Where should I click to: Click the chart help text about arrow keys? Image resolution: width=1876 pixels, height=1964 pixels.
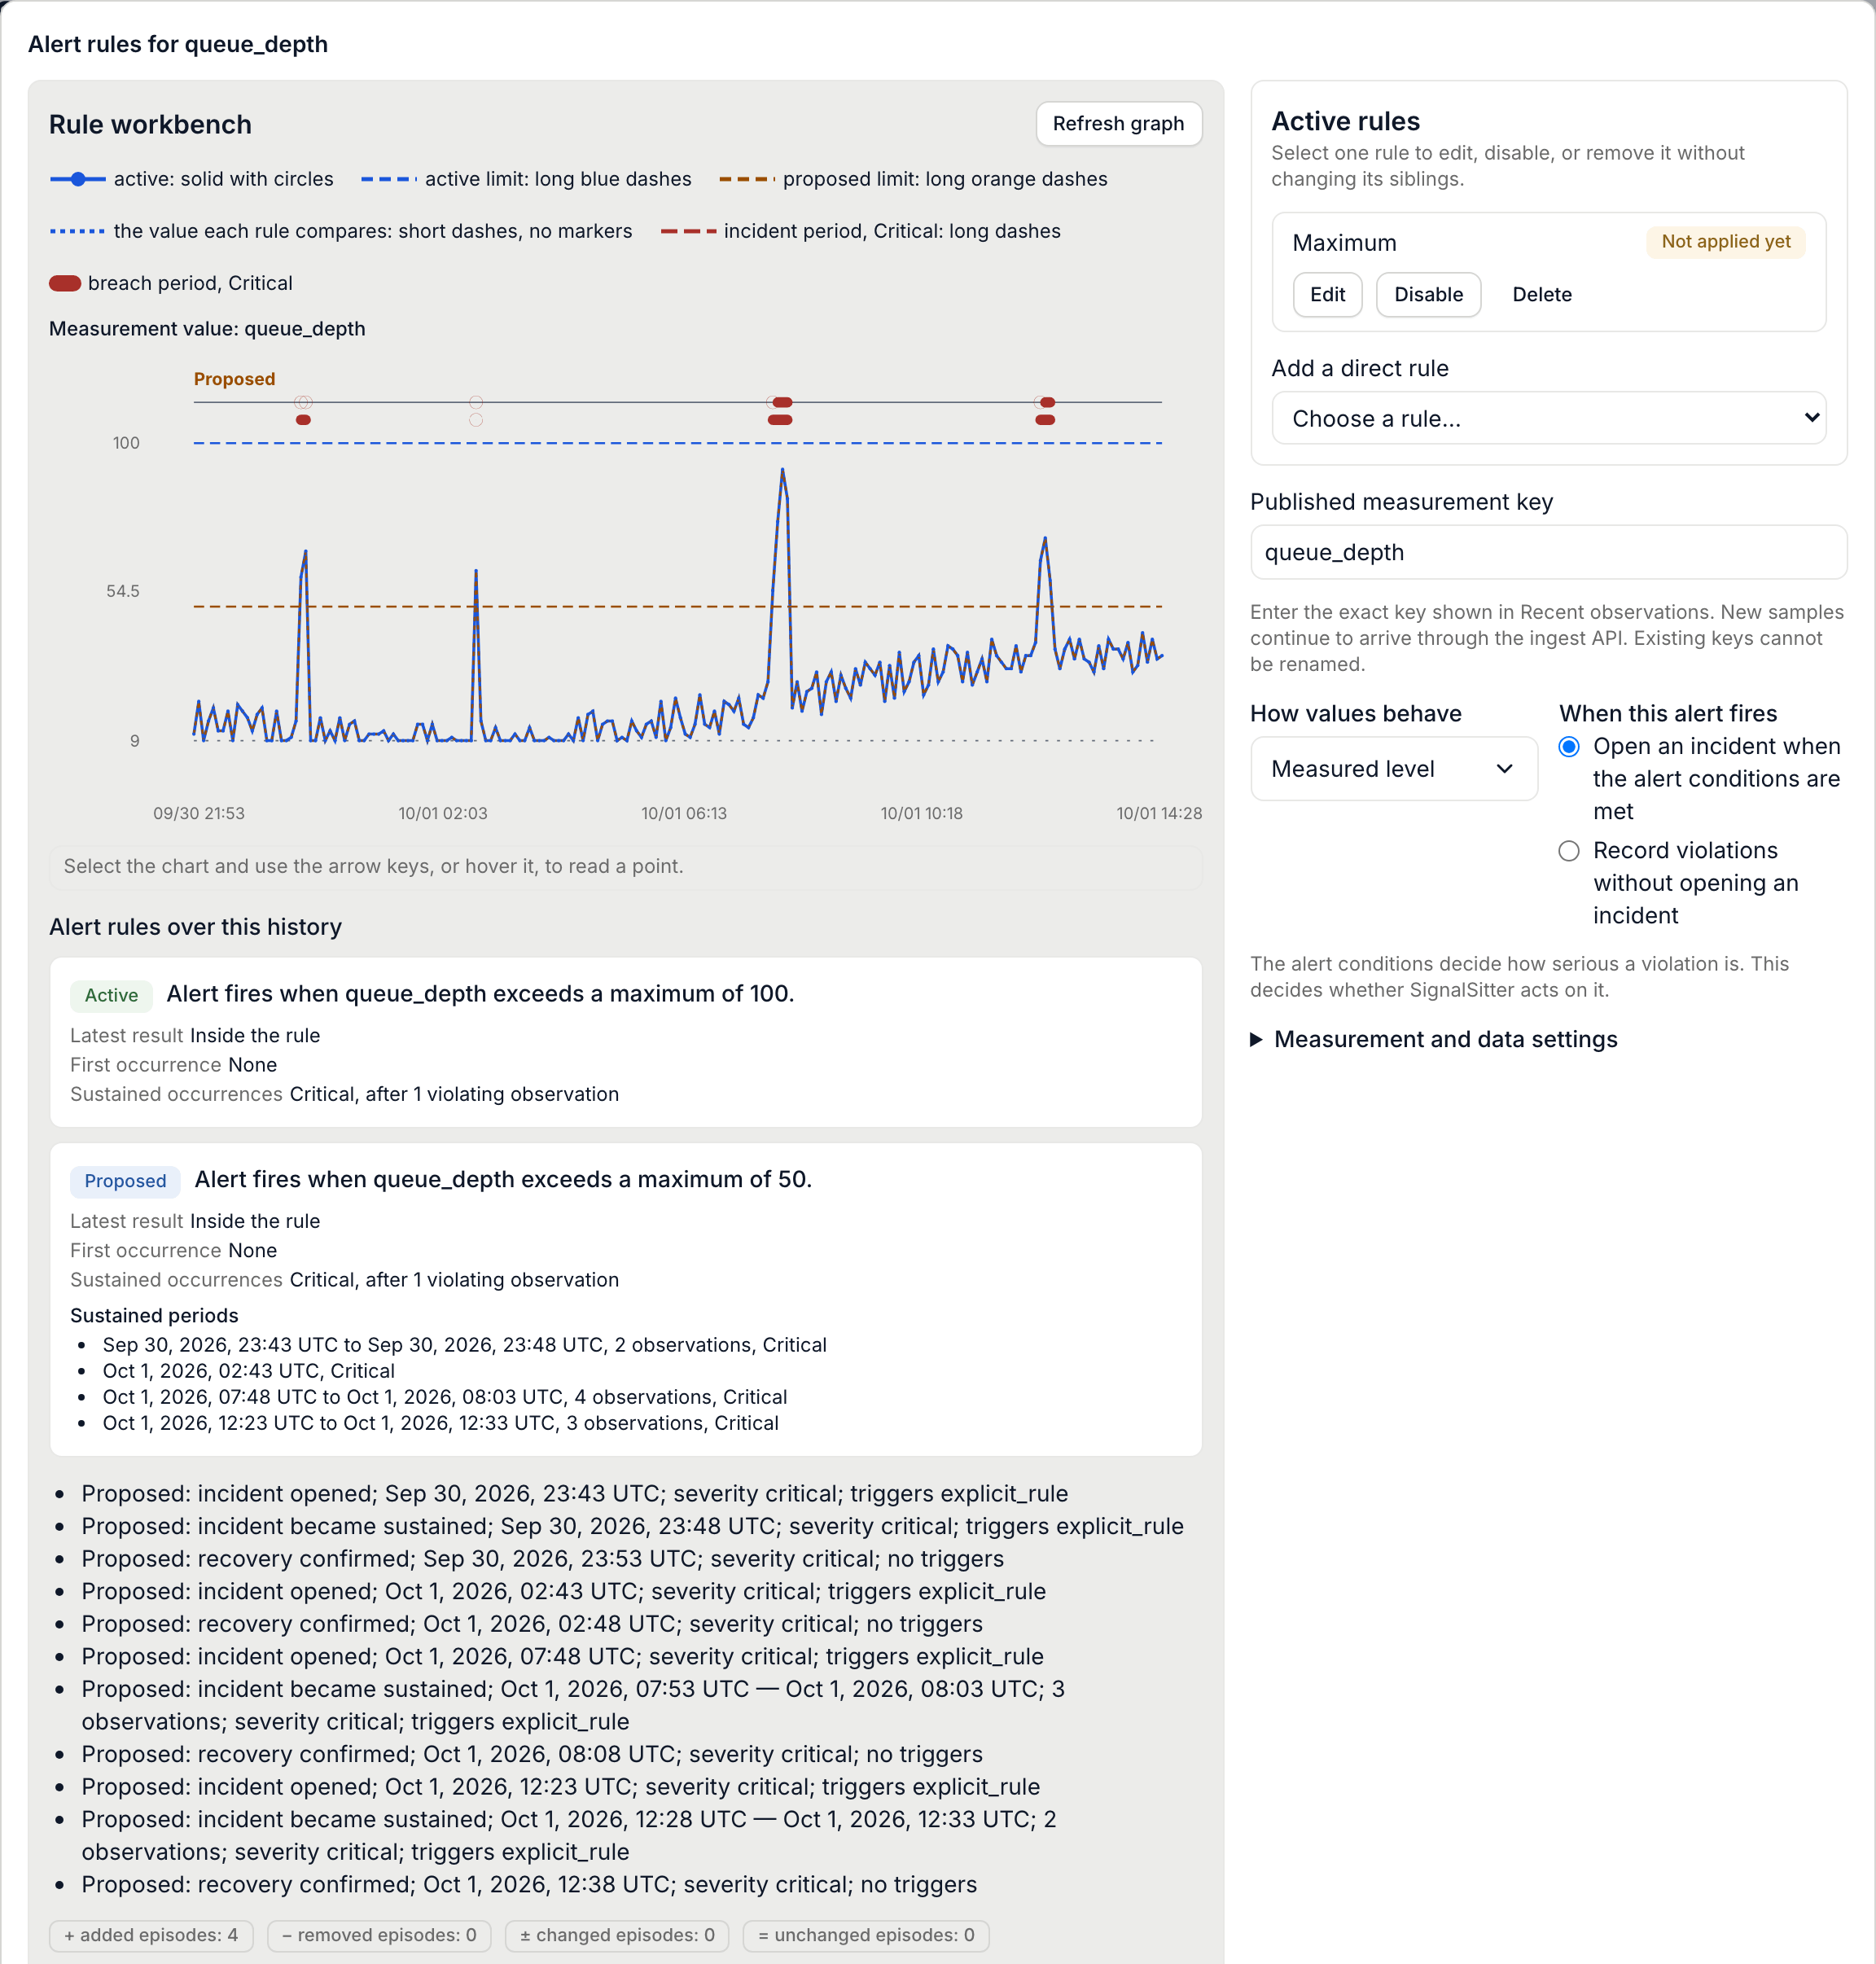click(x=373, y=866)
